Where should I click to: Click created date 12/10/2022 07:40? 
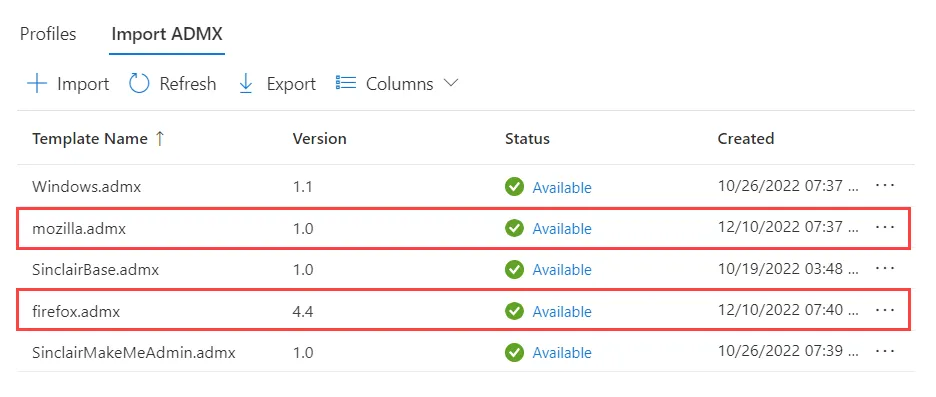point(789,310)
